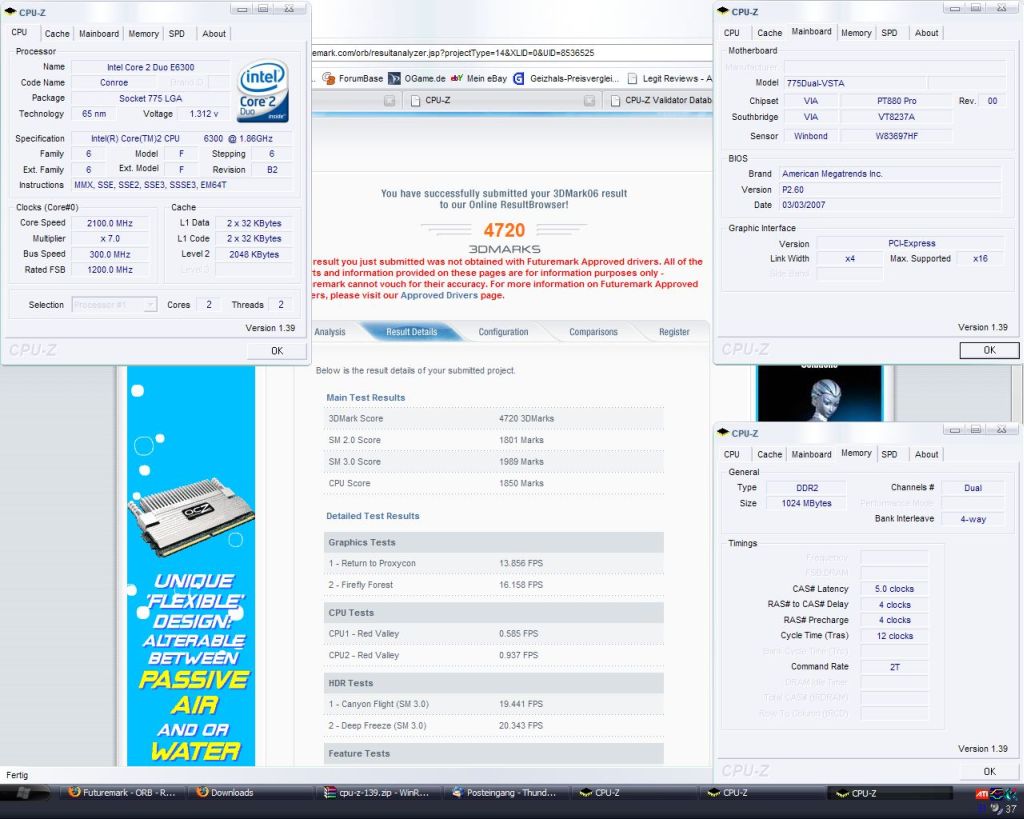Open the cpu-z-139.zip WinRAR taskbar item
The image size is (1024, 819).
tap(379, 793)
